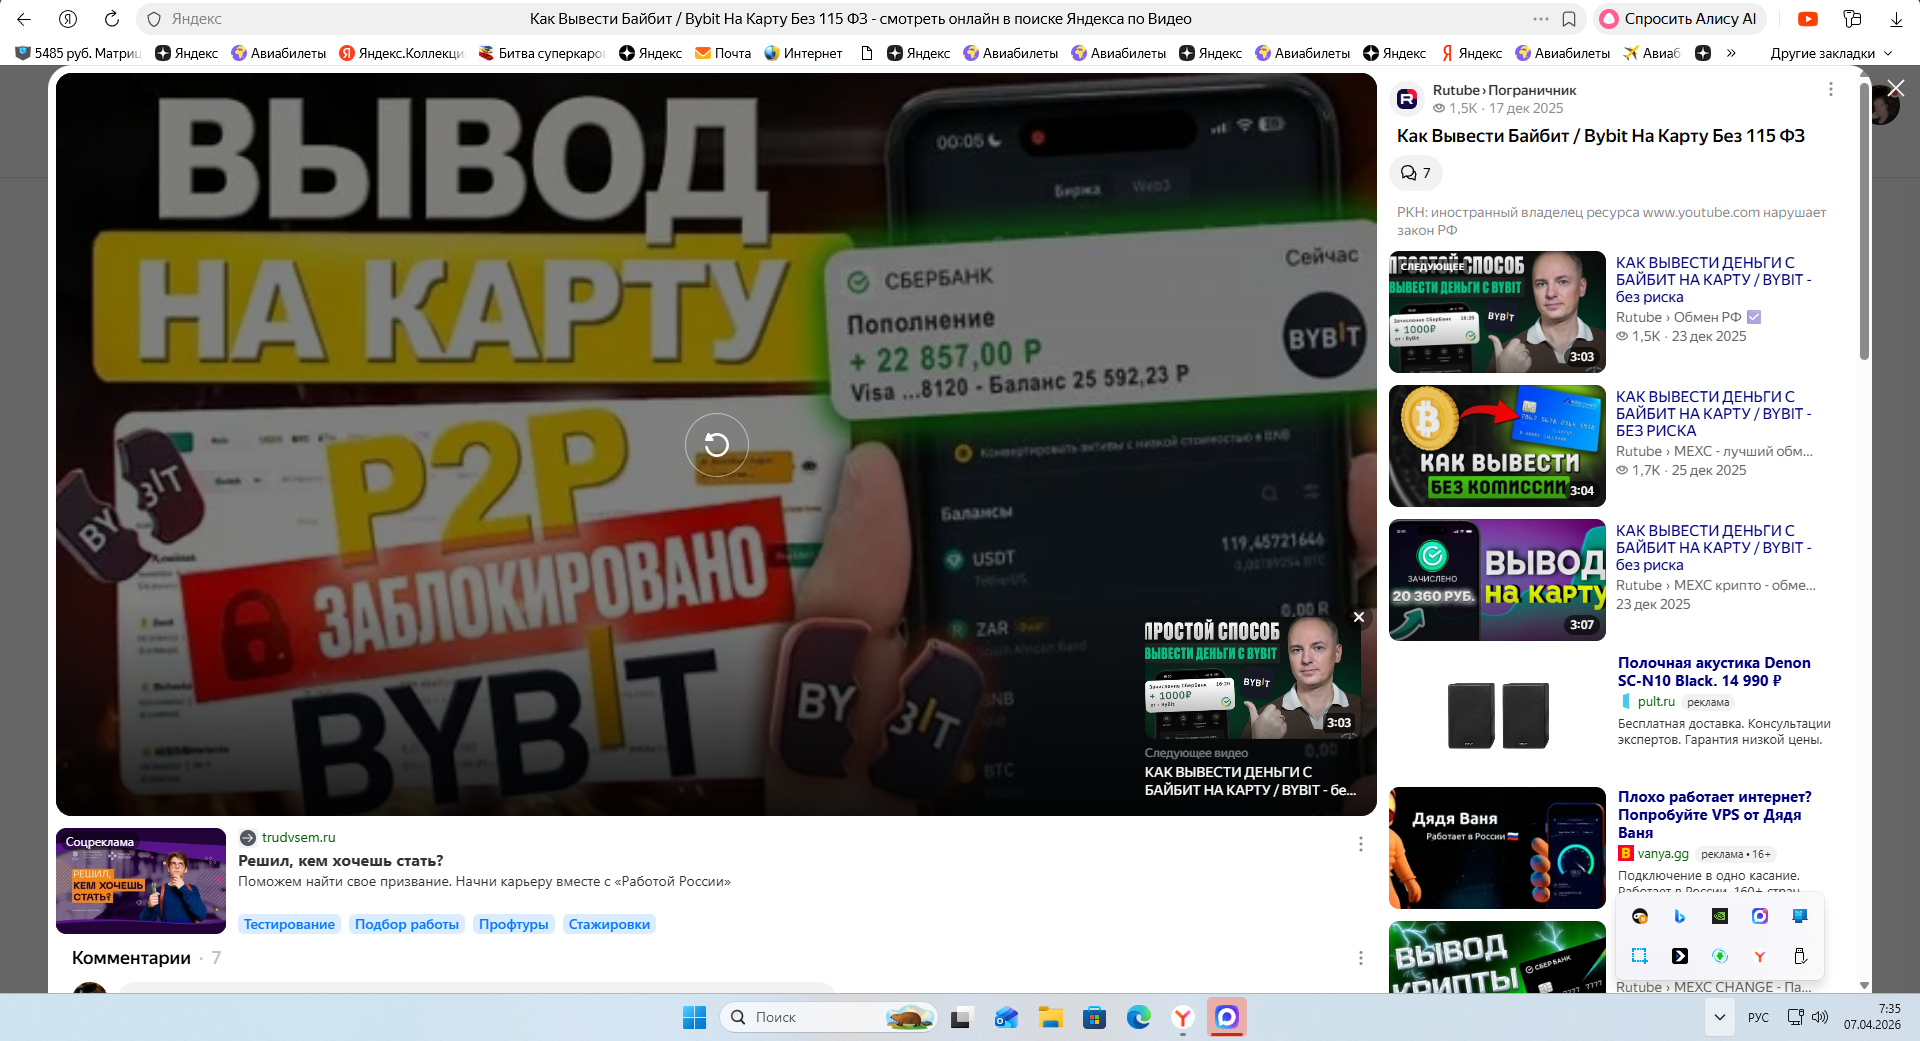Image resolution: width=1920 pixels, height=1041 pixels.
Task: Open Yandex Browser from the taskbar
Action: [1183, 1017]
